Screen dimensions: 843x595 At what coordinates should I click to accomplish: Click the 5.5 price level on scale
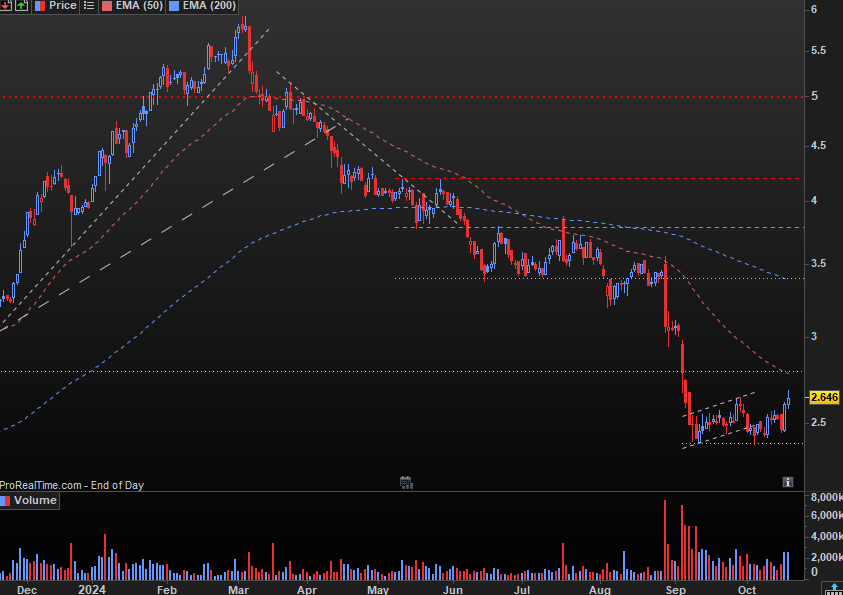point(819,51)
